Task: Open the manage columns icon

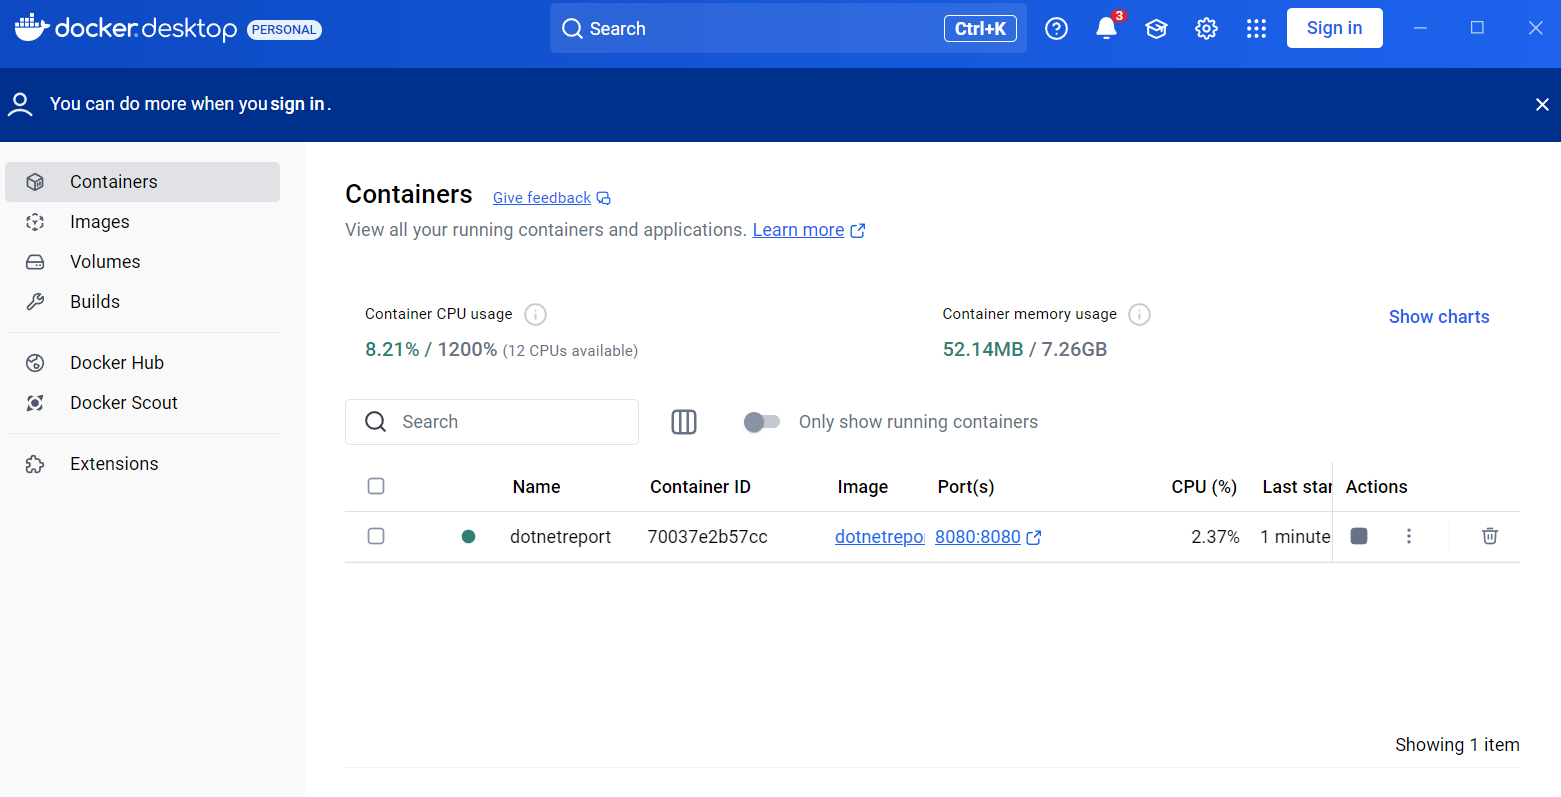Action: click(684, 422)
